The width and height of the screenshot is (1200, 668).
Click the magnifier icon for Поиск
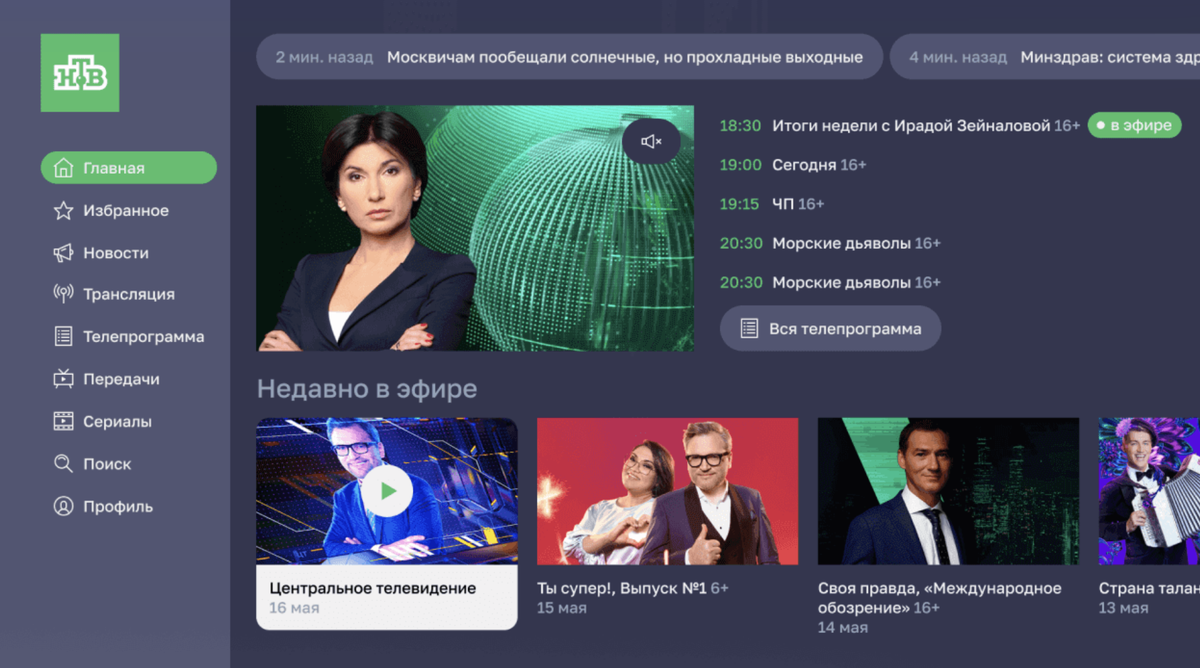pyautogui.click(x=63, y=464)
